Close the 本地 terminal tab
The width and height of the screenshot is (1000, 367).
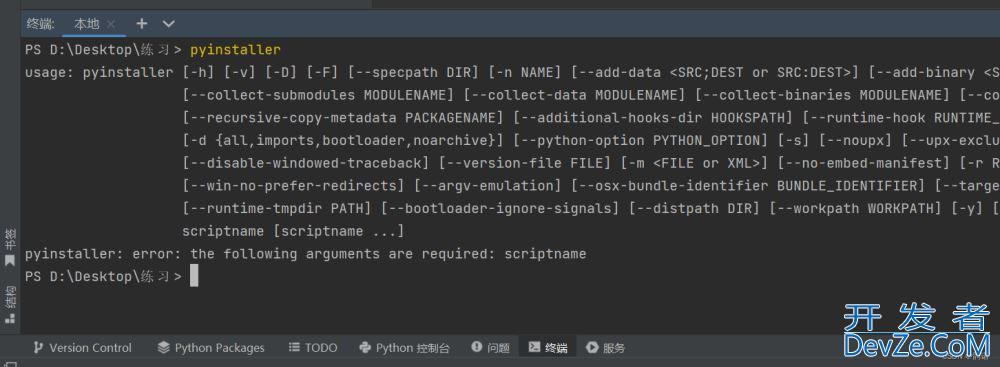point(111,24)
